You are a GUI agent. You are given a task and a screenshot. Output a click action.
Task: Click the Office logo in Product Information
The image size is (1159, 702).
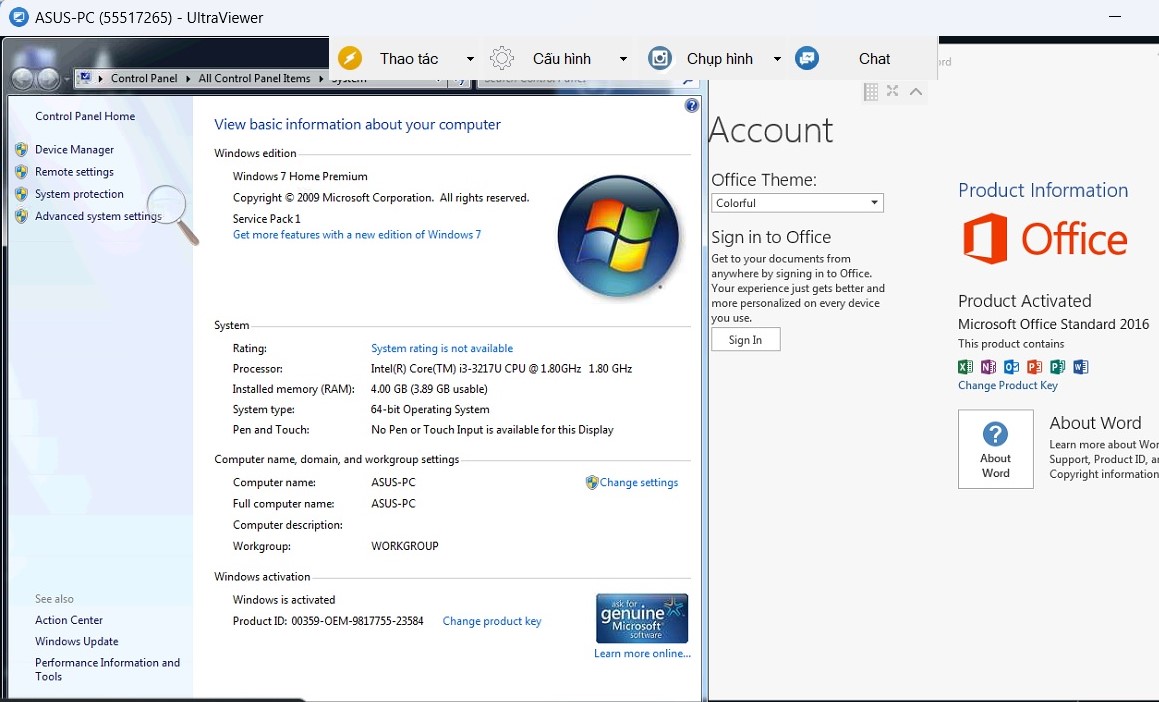point(1045,239)
